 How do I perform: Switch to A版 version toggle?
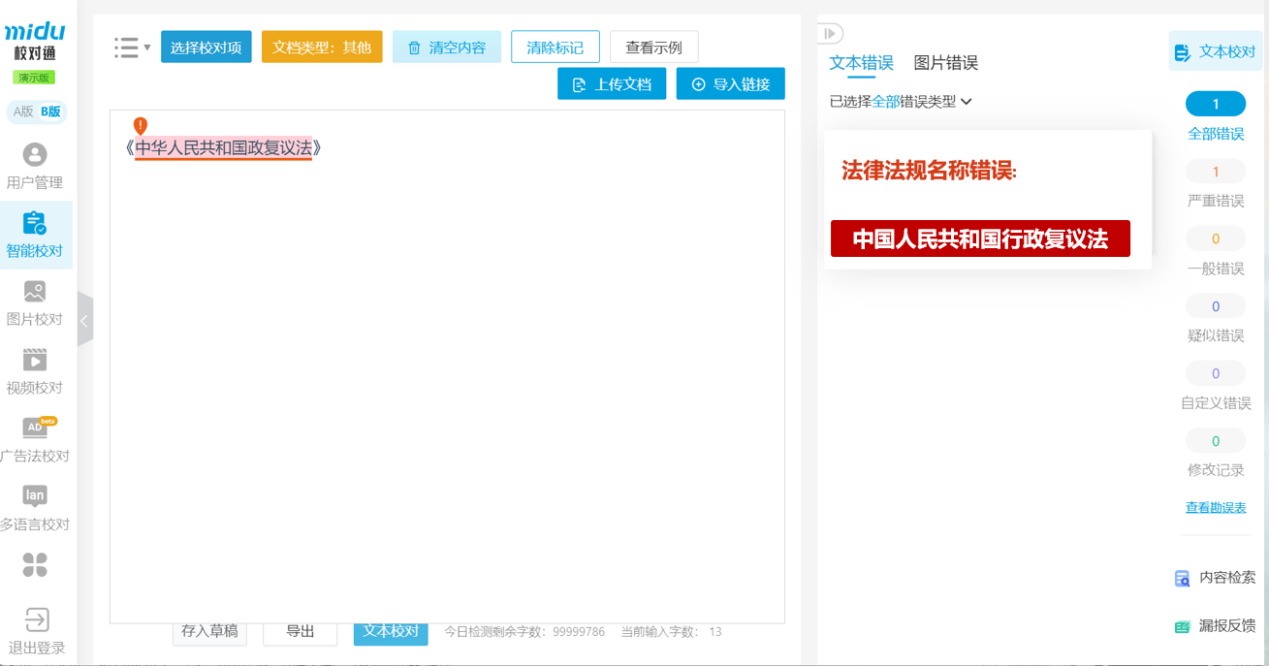point(23,112)
